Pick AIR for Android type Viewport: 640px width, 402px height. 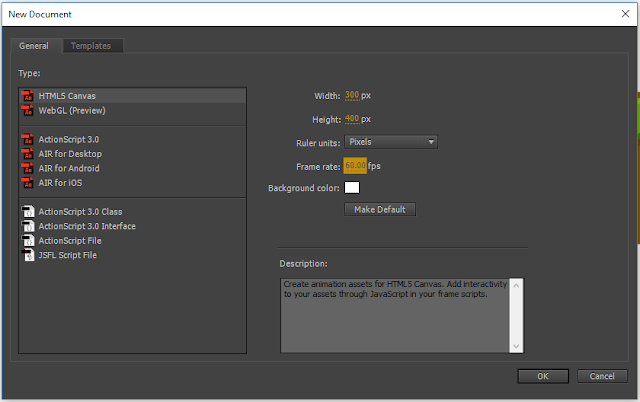pyautogui.click(x=133, y=168)
